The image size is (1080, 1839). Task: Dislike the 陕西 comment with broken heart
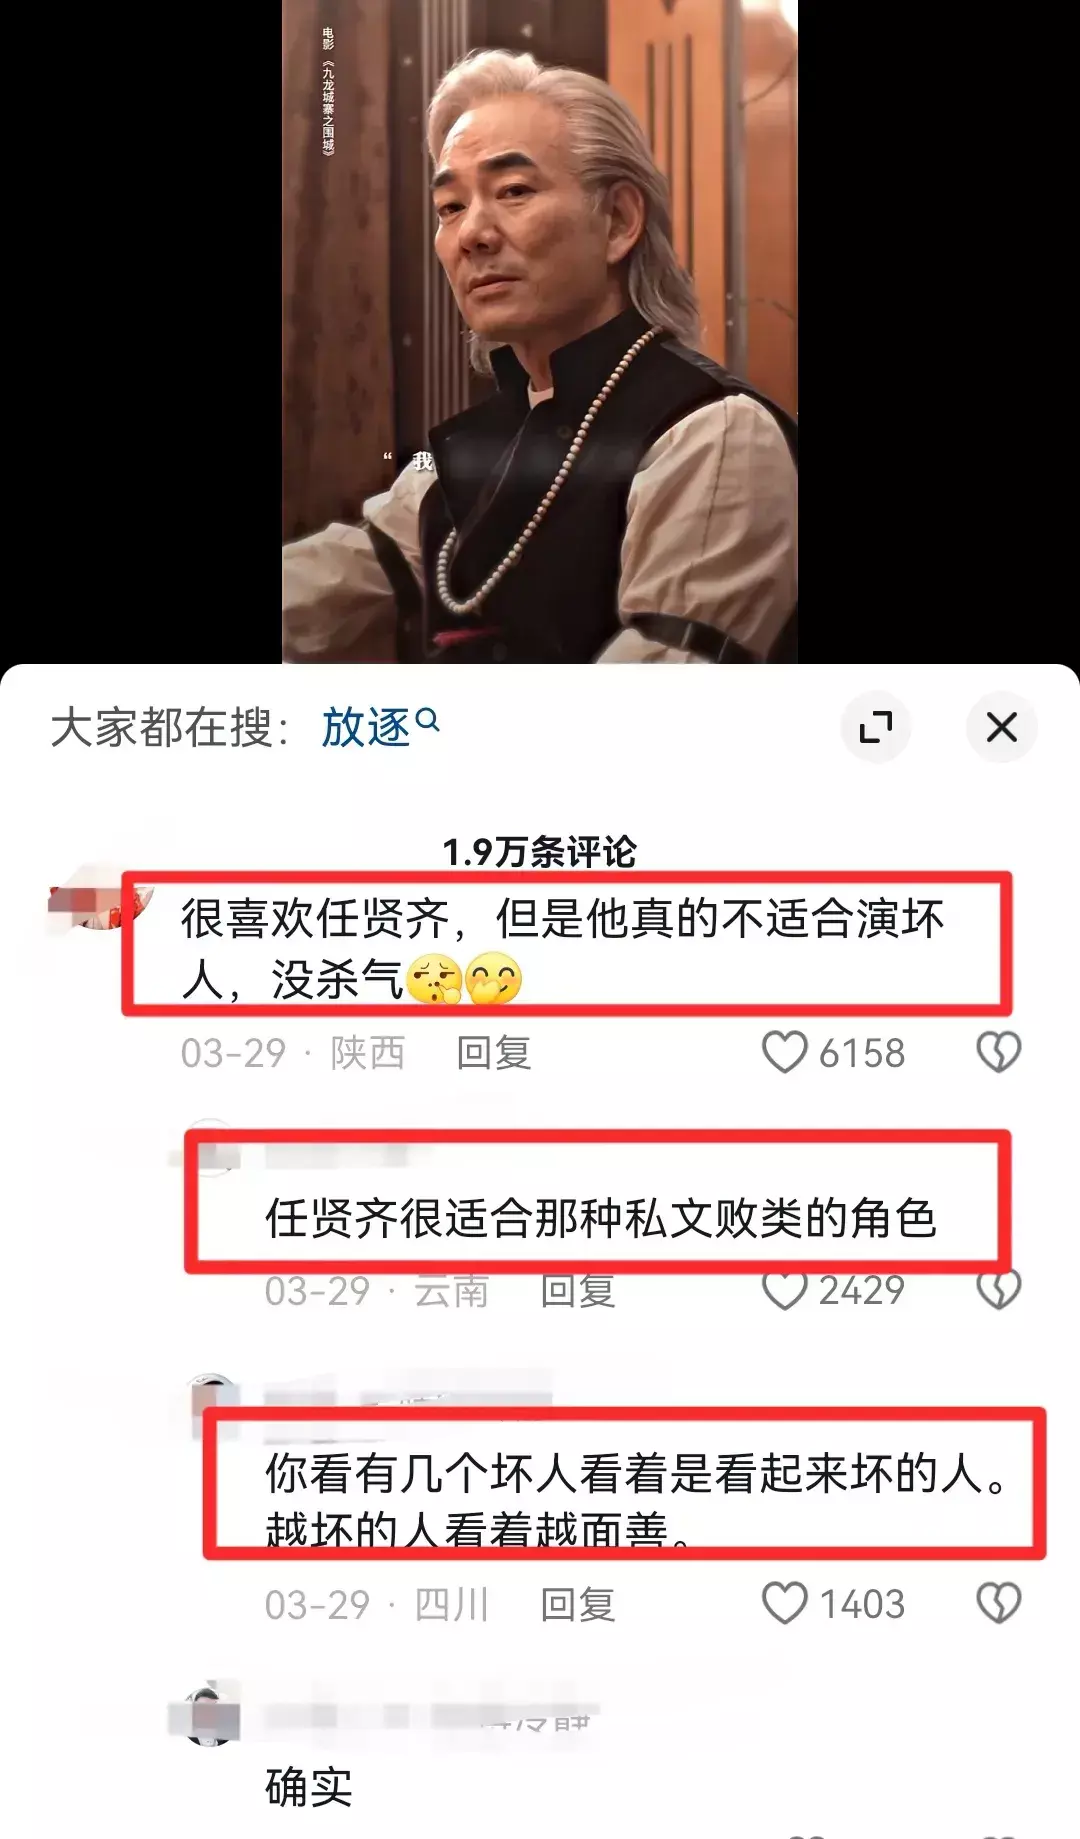point(998,1052)
